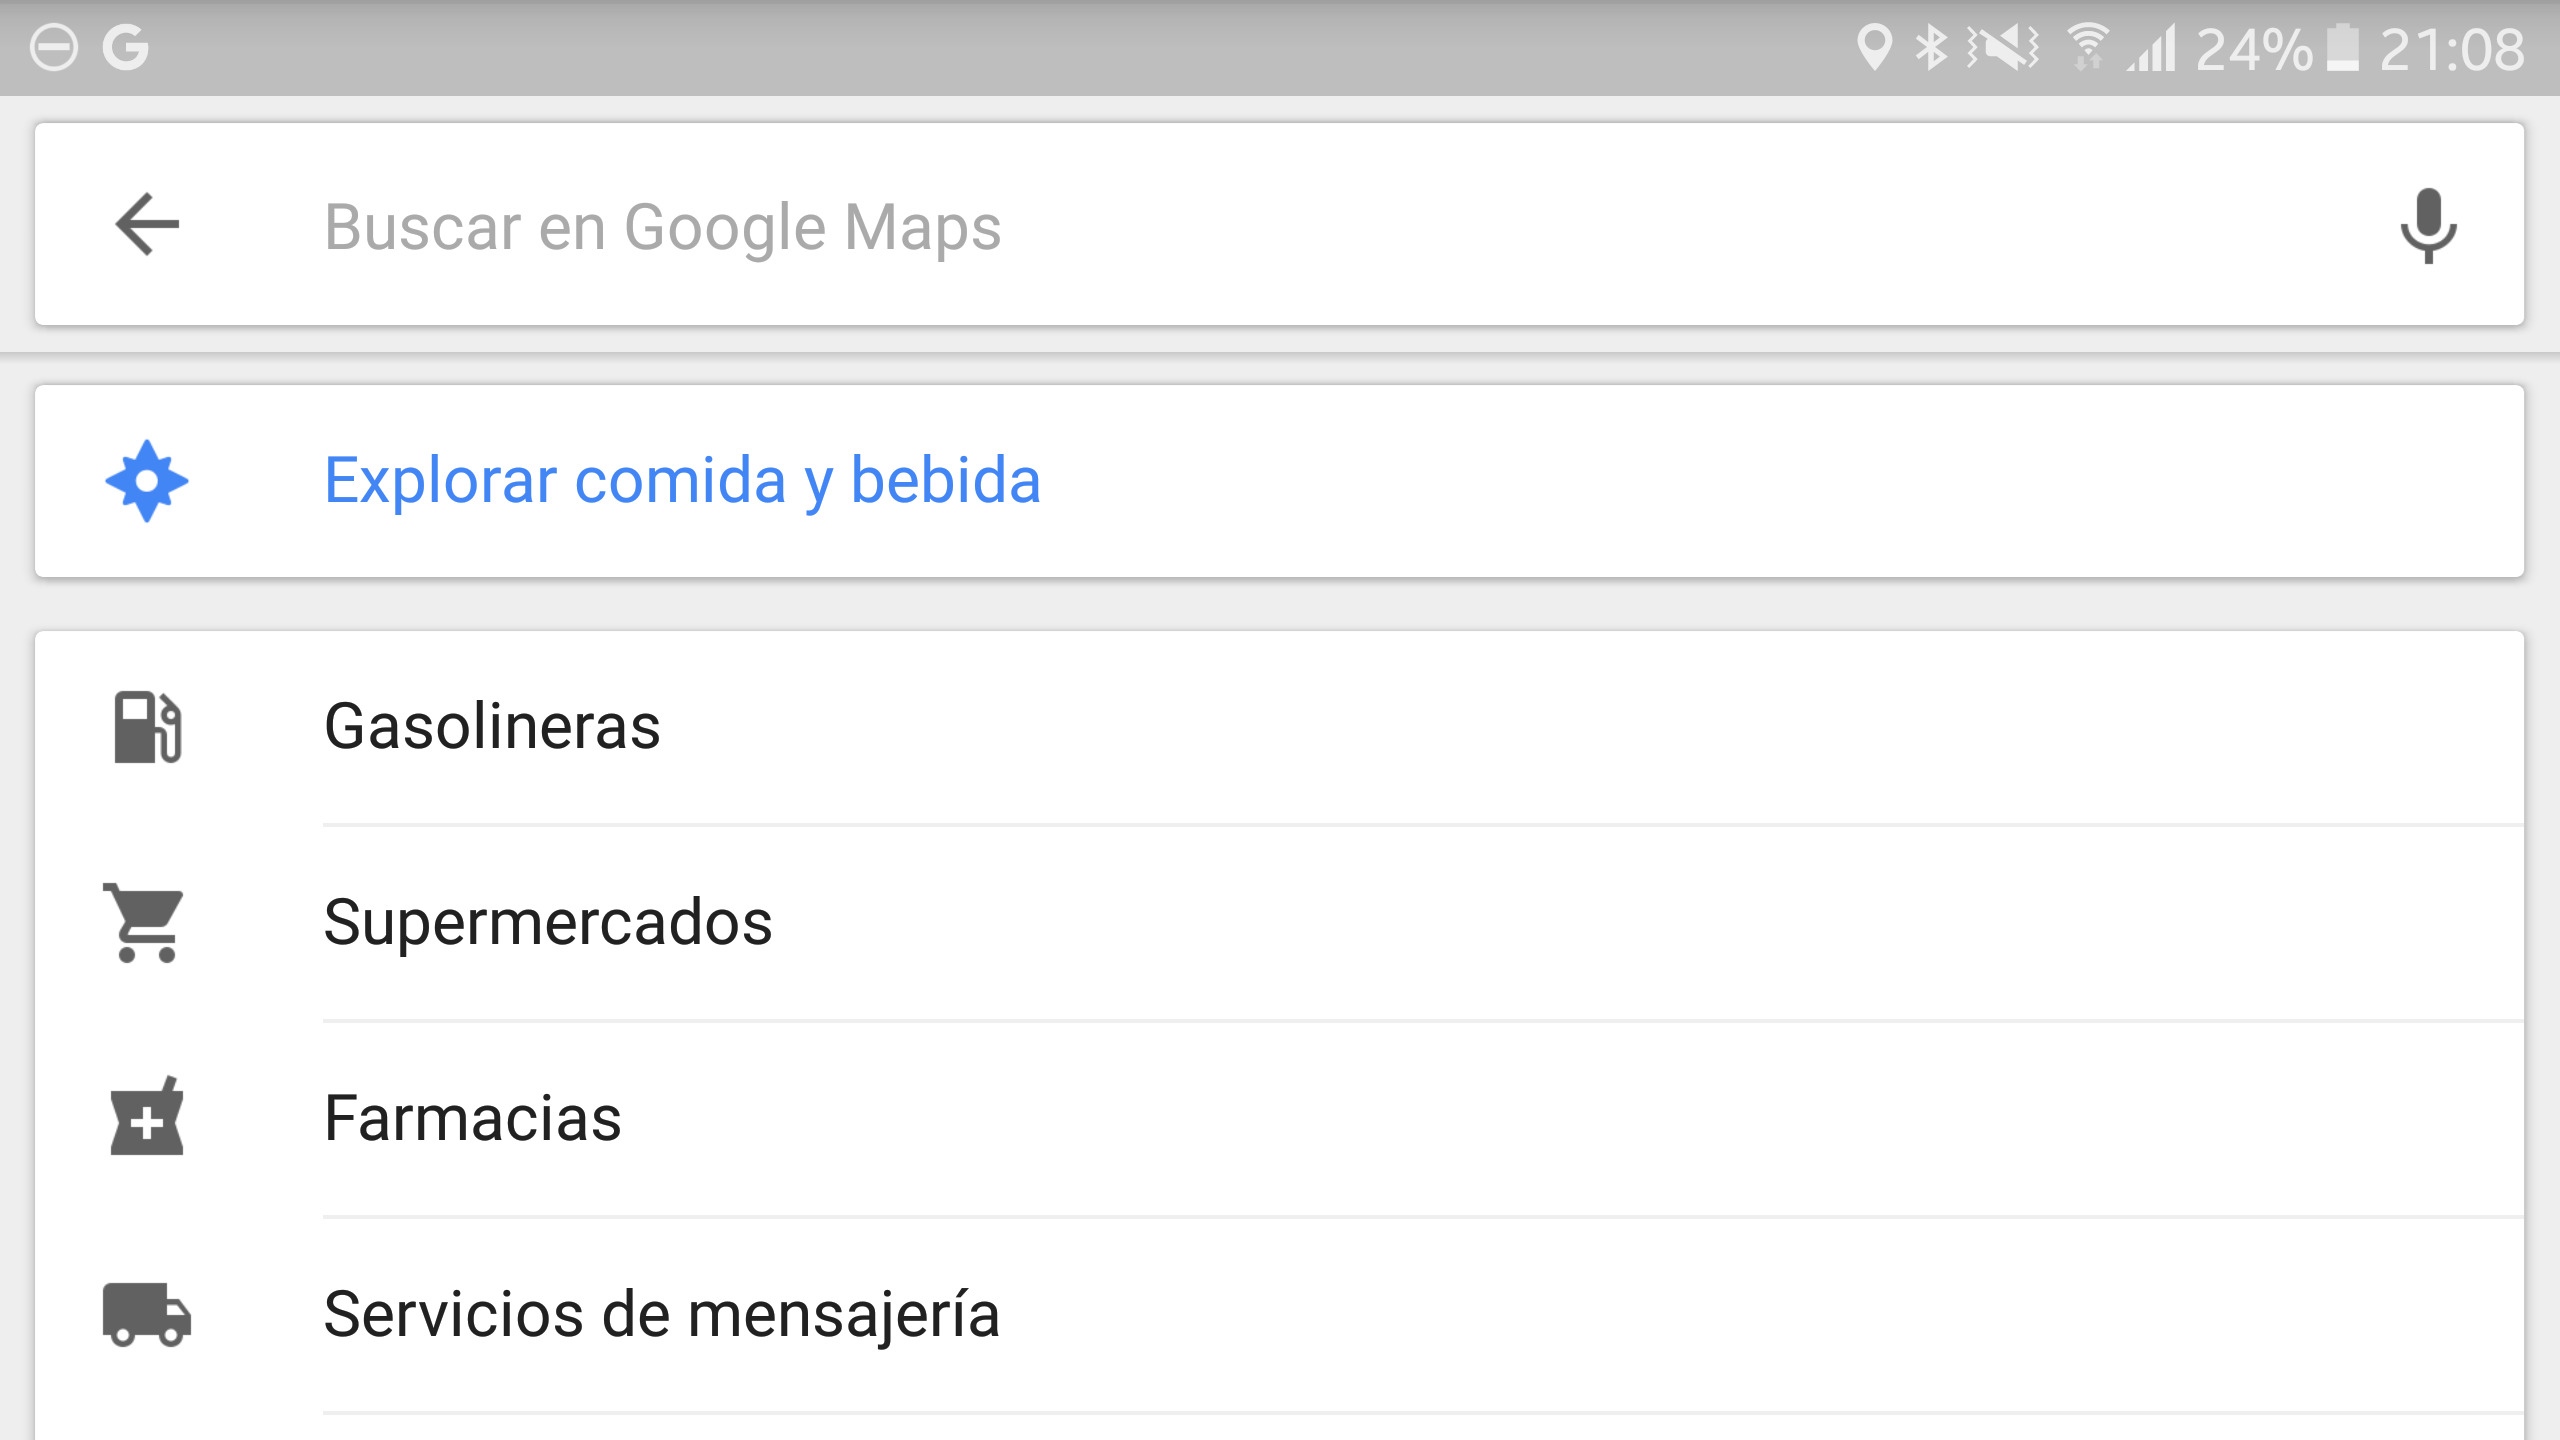Choose Servicios de mensajería
The height and width of the screenshot is (1440, 2560).
coord(1280,1314)
